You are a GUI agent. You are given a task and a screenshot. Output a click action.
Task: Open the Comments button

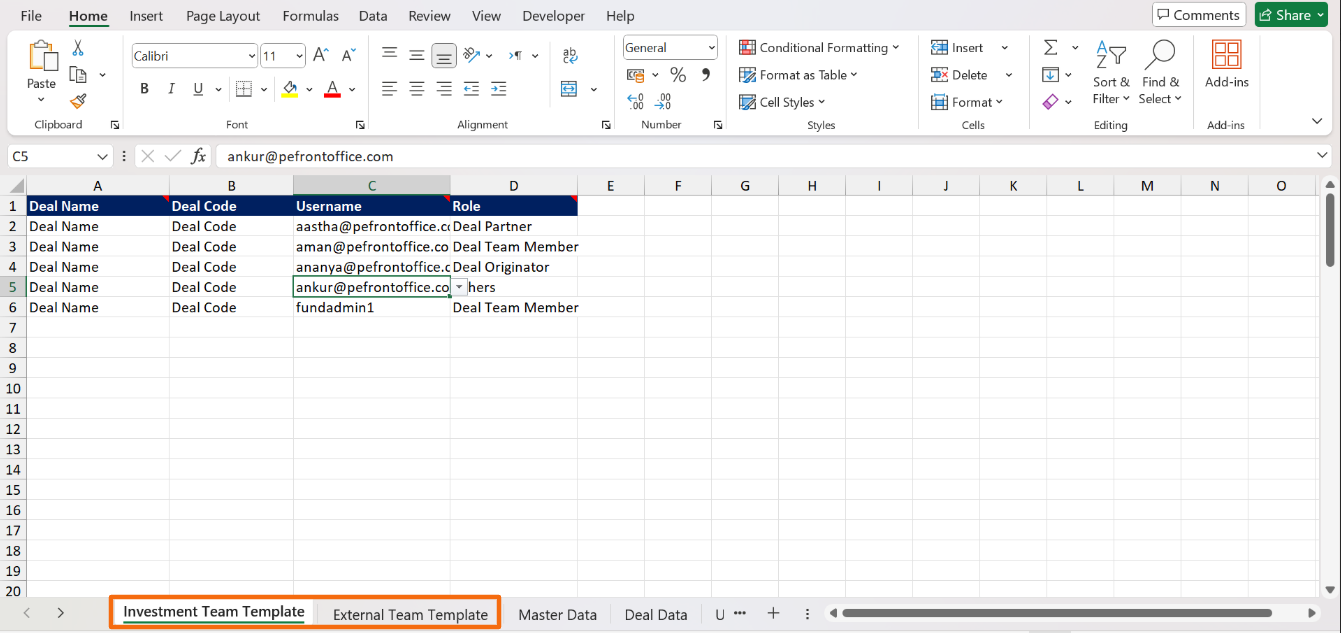[1198, 15]
